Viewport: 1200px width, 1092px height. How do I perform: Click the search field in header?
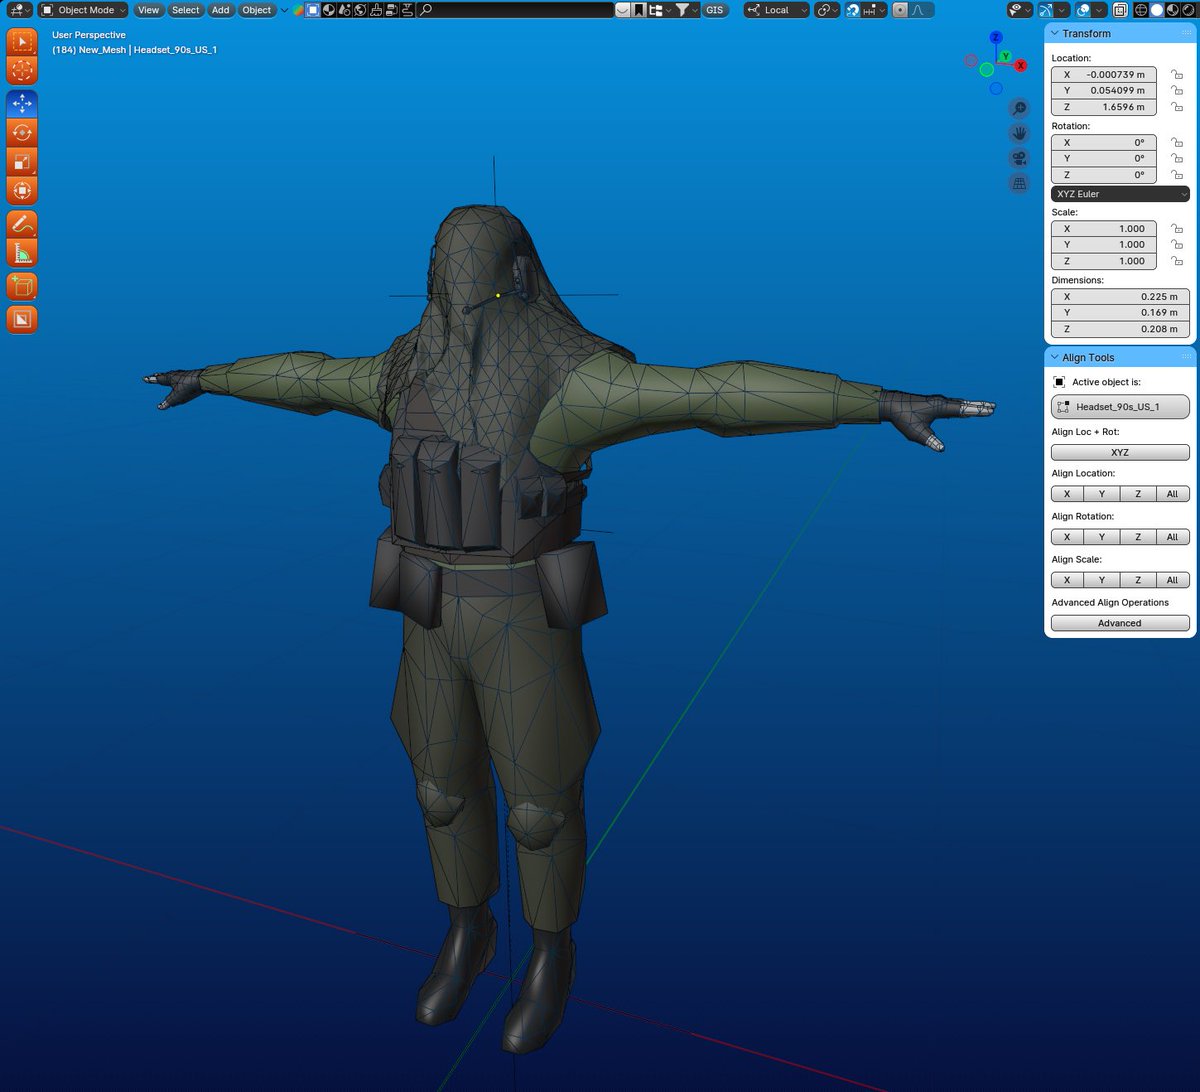(x=515, y=10)
